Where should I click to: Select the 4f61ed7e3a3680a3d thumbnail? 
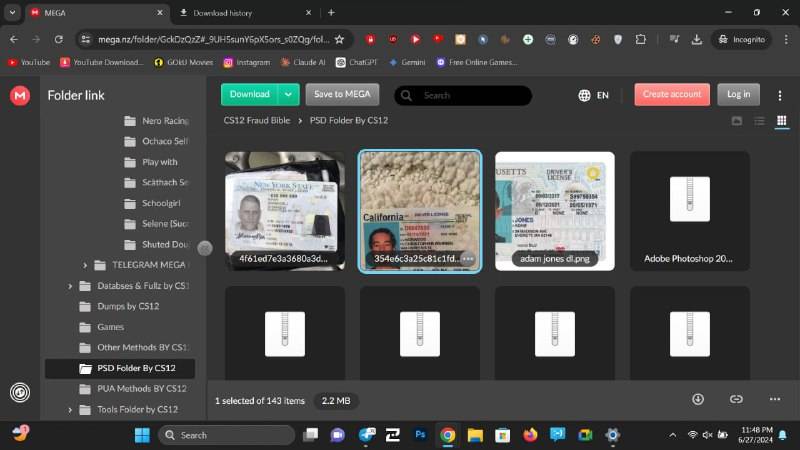[285, 211]
